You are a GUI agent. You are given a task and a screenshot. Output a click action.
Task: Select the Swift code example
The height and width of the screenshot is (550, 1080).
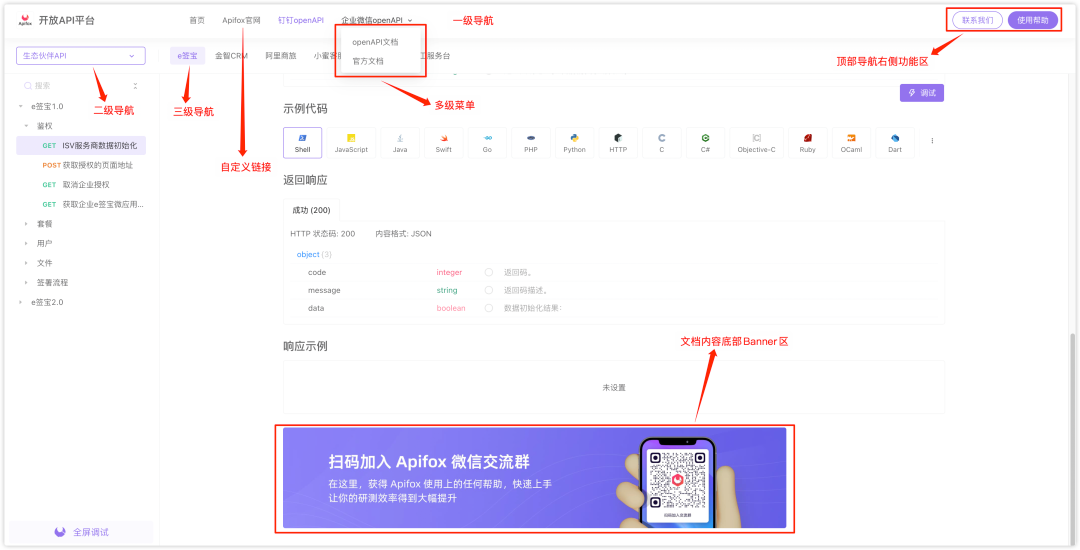click(x=444, y=142)
